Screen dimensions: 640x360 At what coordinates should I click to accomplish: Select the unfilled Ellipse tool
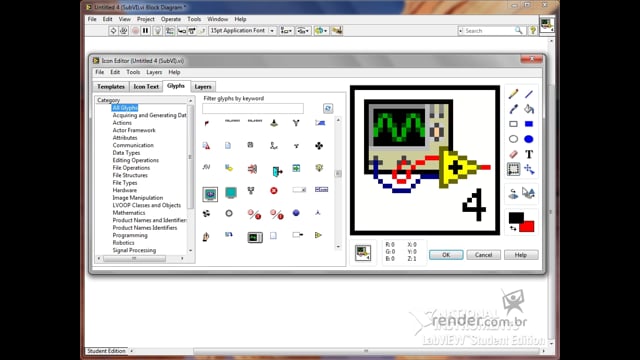click(513, 139)
